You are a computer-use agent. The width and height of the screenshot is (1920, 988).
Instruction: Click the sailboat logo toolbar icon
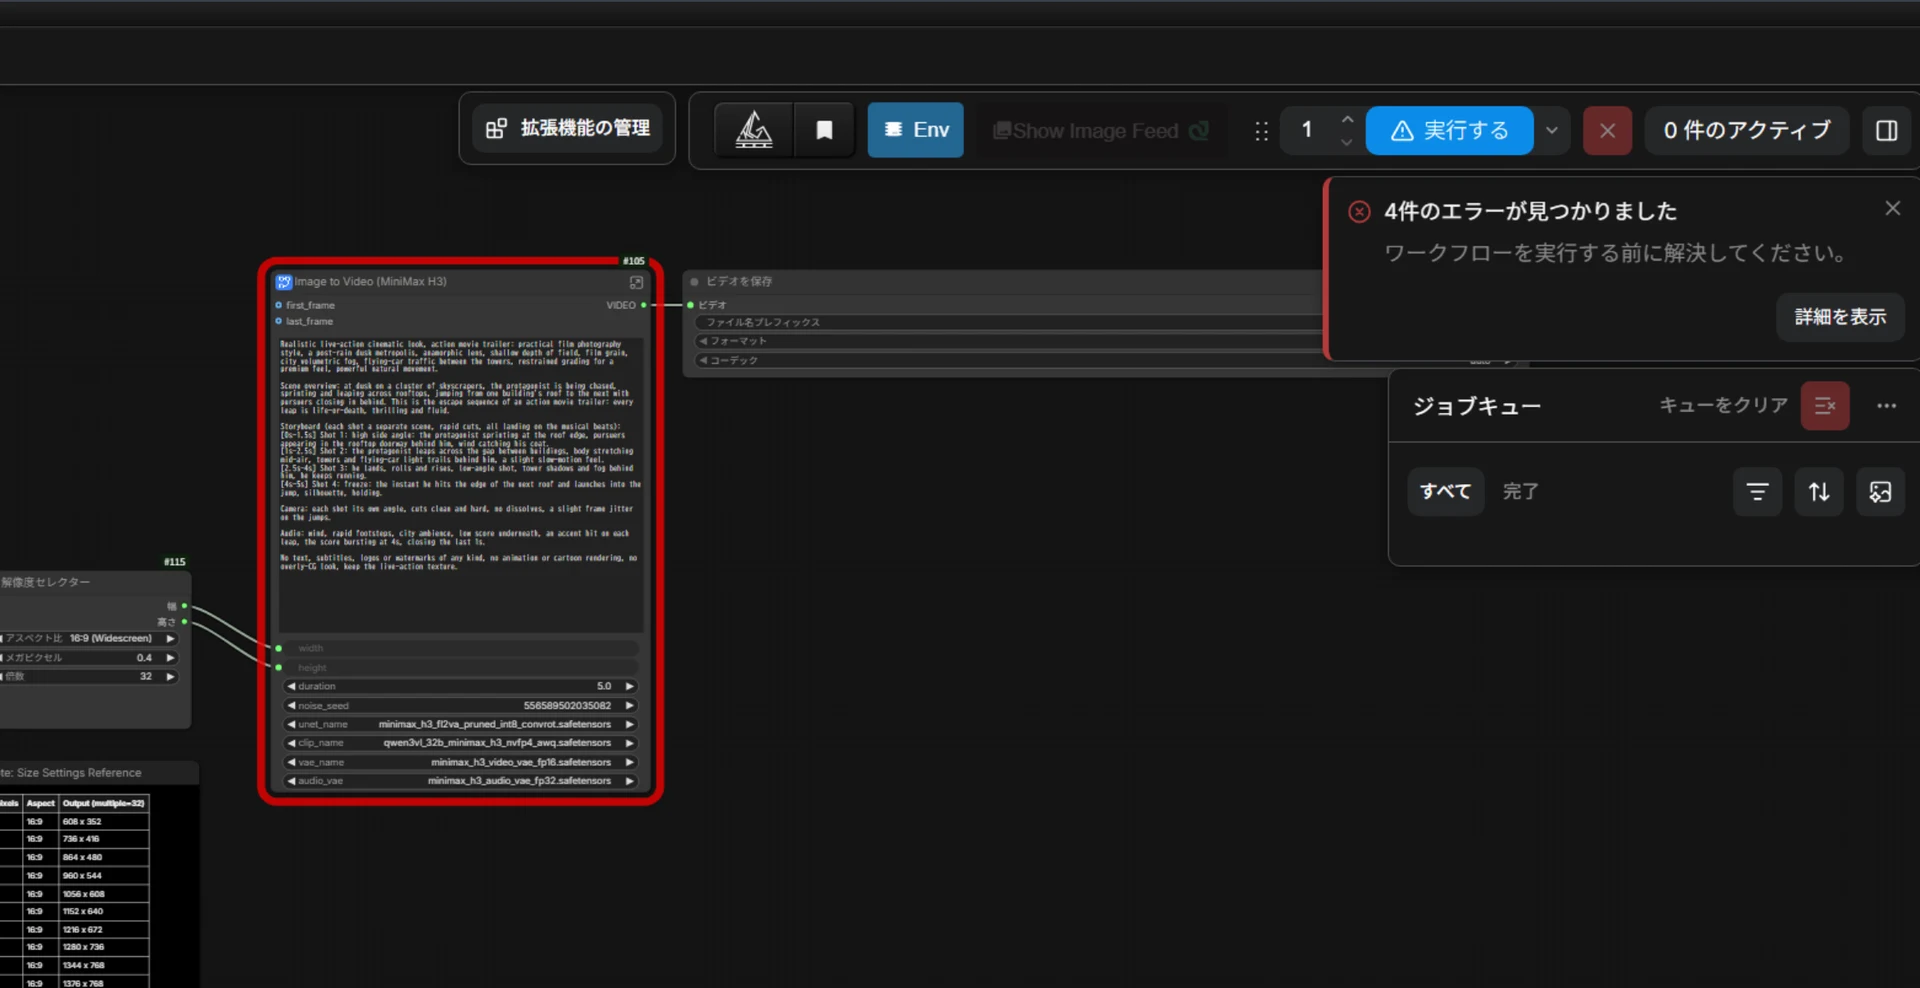(x=754, y=130)
